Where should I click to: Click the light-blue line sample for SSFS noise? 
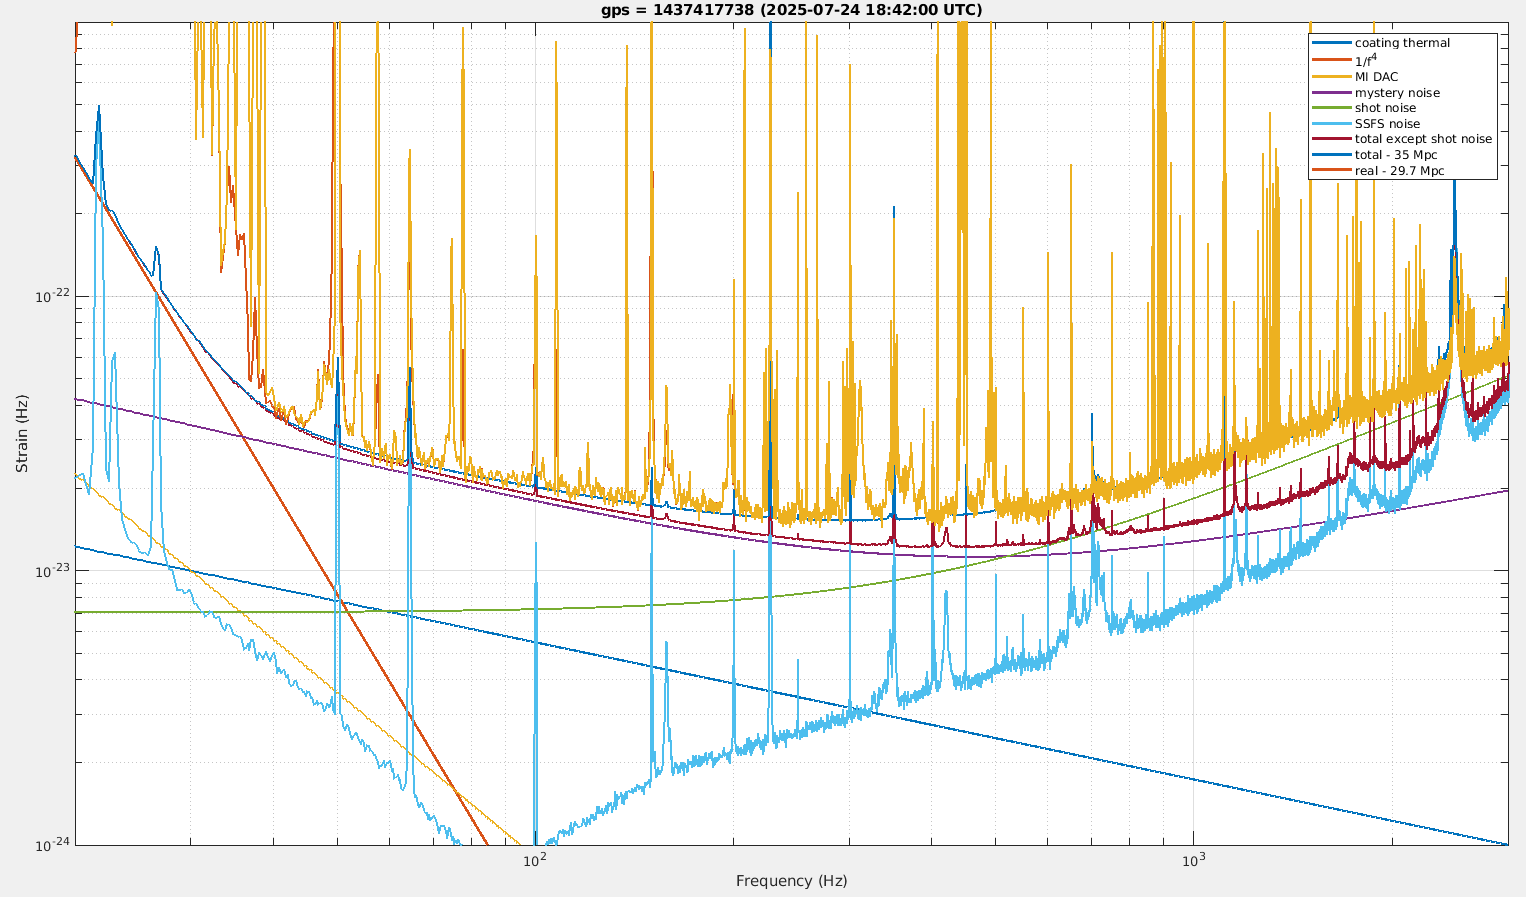point(1331,124)
